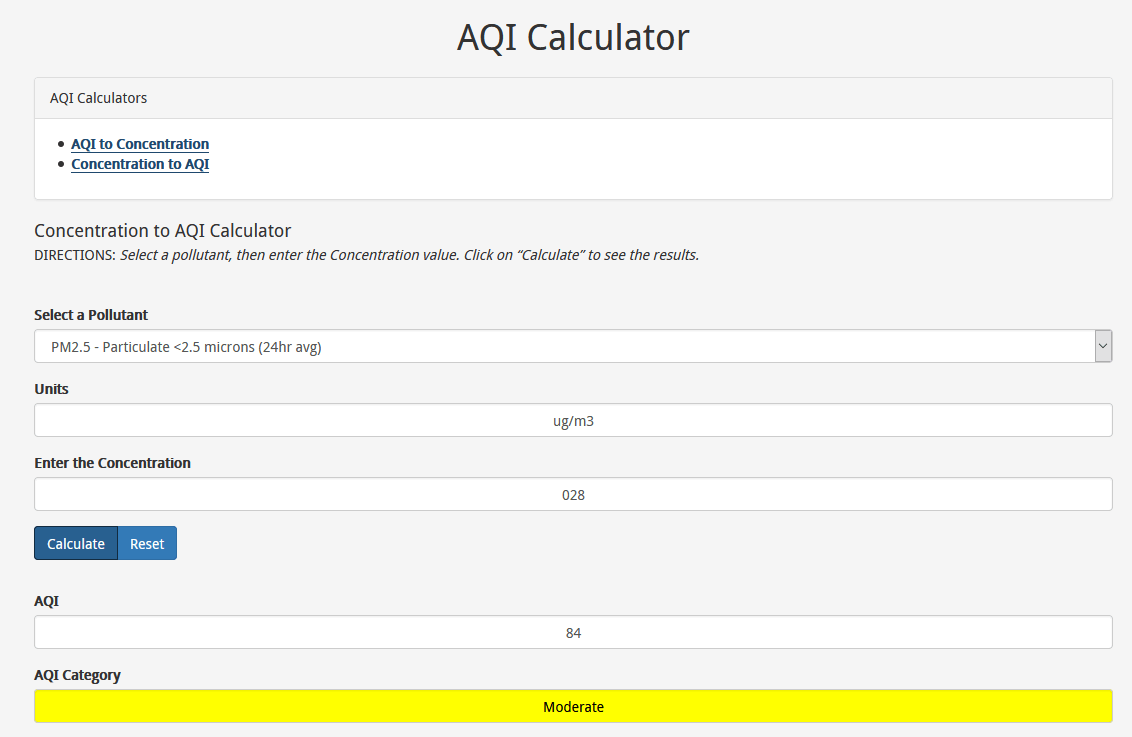Expand the pollutant dropdown arrow

coord(1103,346)
